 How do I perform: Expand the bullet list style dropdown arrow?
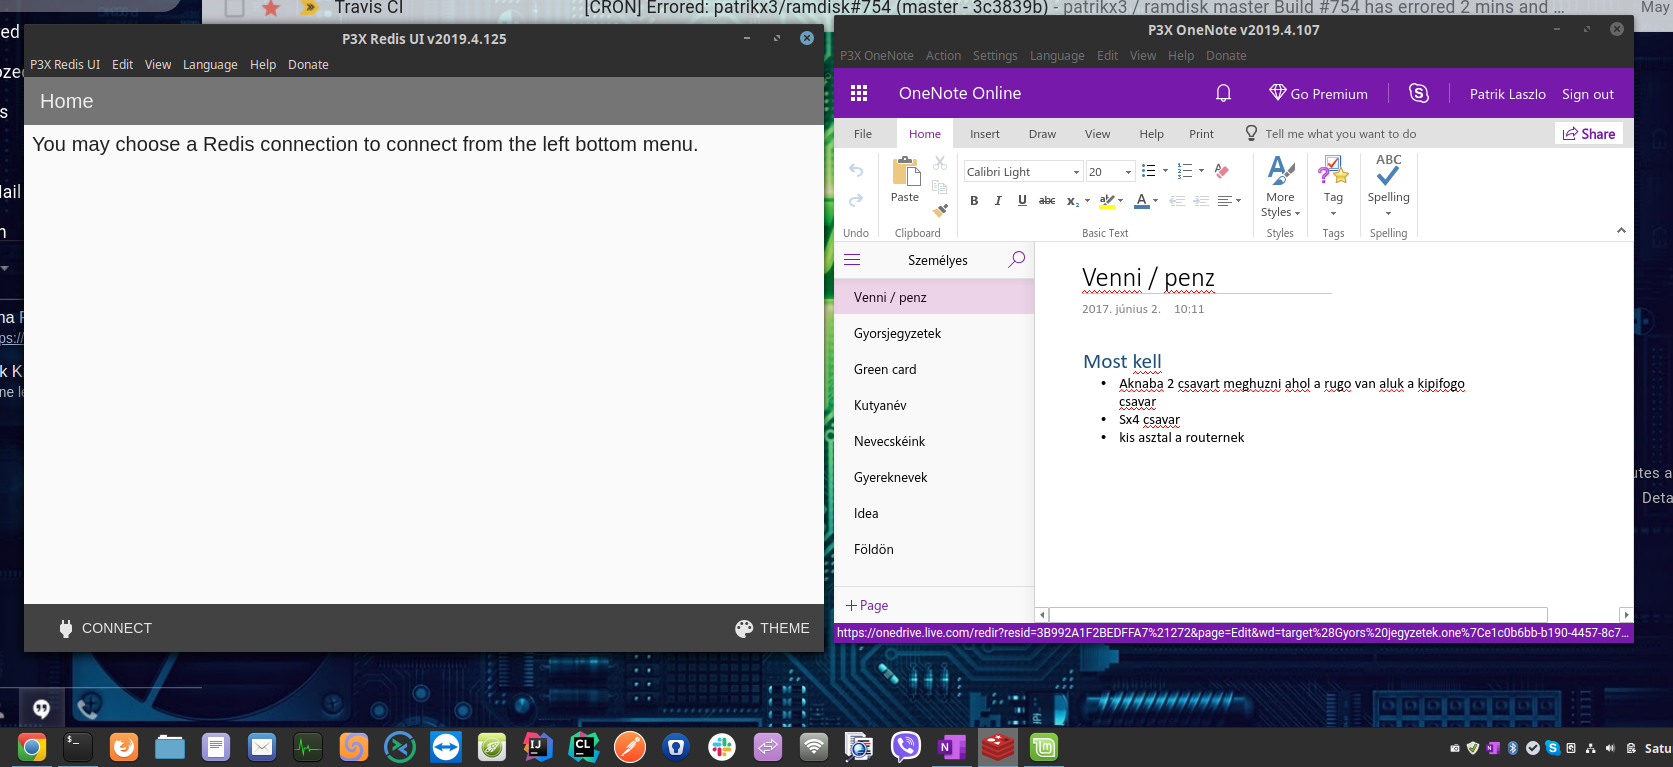[x=1166, y=171]
